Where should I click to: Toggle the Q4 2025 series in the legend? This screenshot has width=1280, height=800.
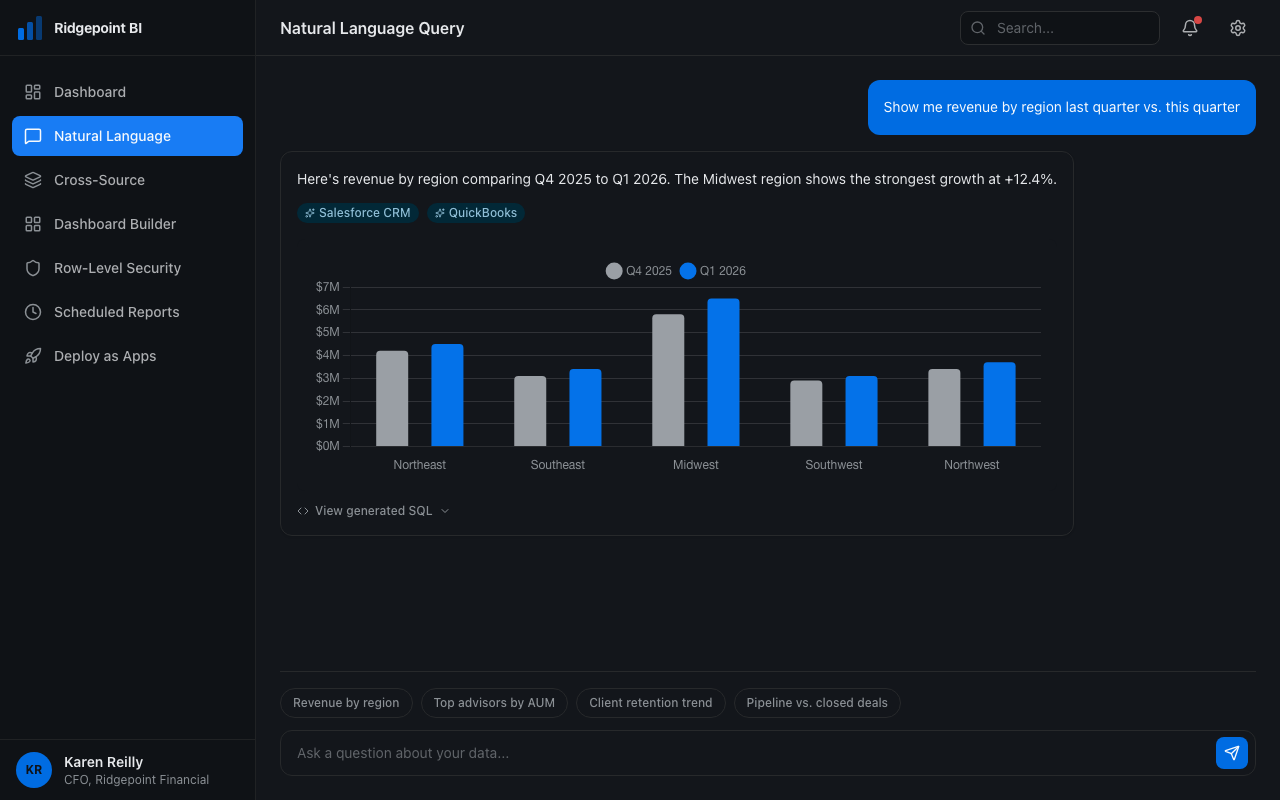pos(638,270)
